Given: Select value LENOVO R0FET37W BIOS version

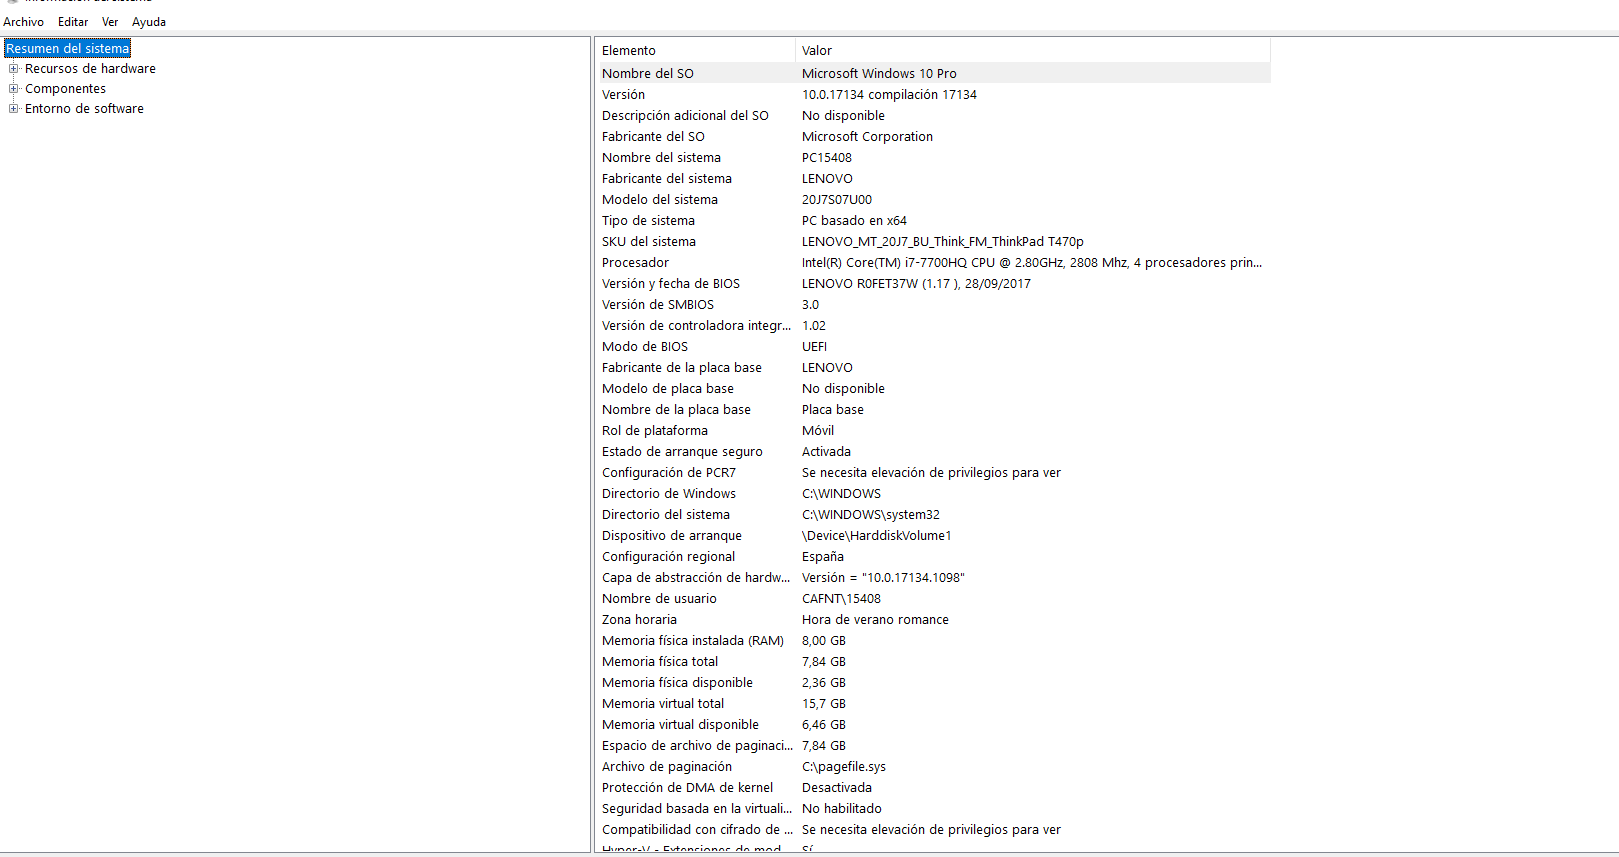Looking at the screenshot, I should (x=916, y=283).
